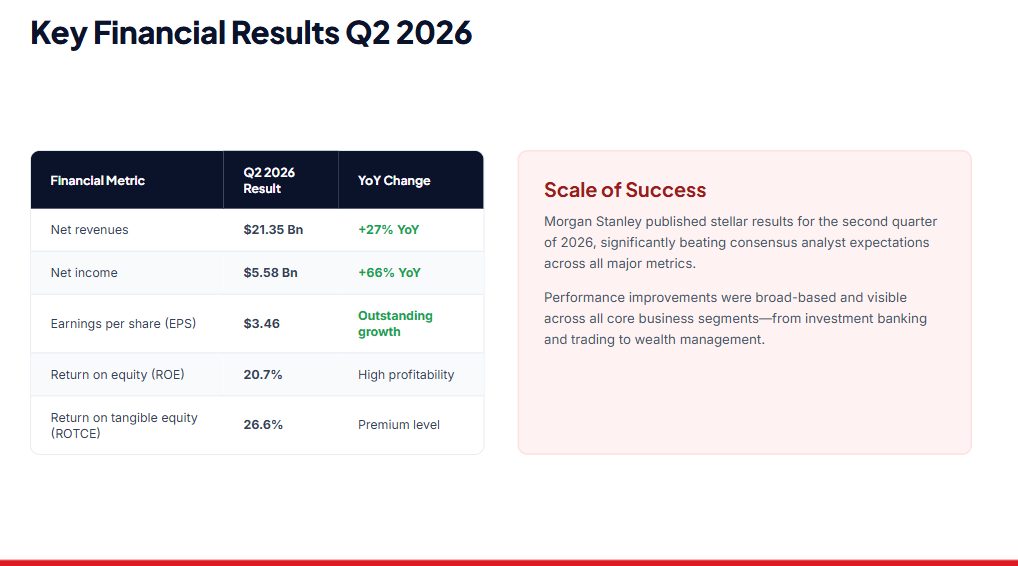Click the '26.6%' ROTCE value
Image resolution: width=1018 pixels, height=566 pixels.
pyautogui.click(x=263, y=424)
